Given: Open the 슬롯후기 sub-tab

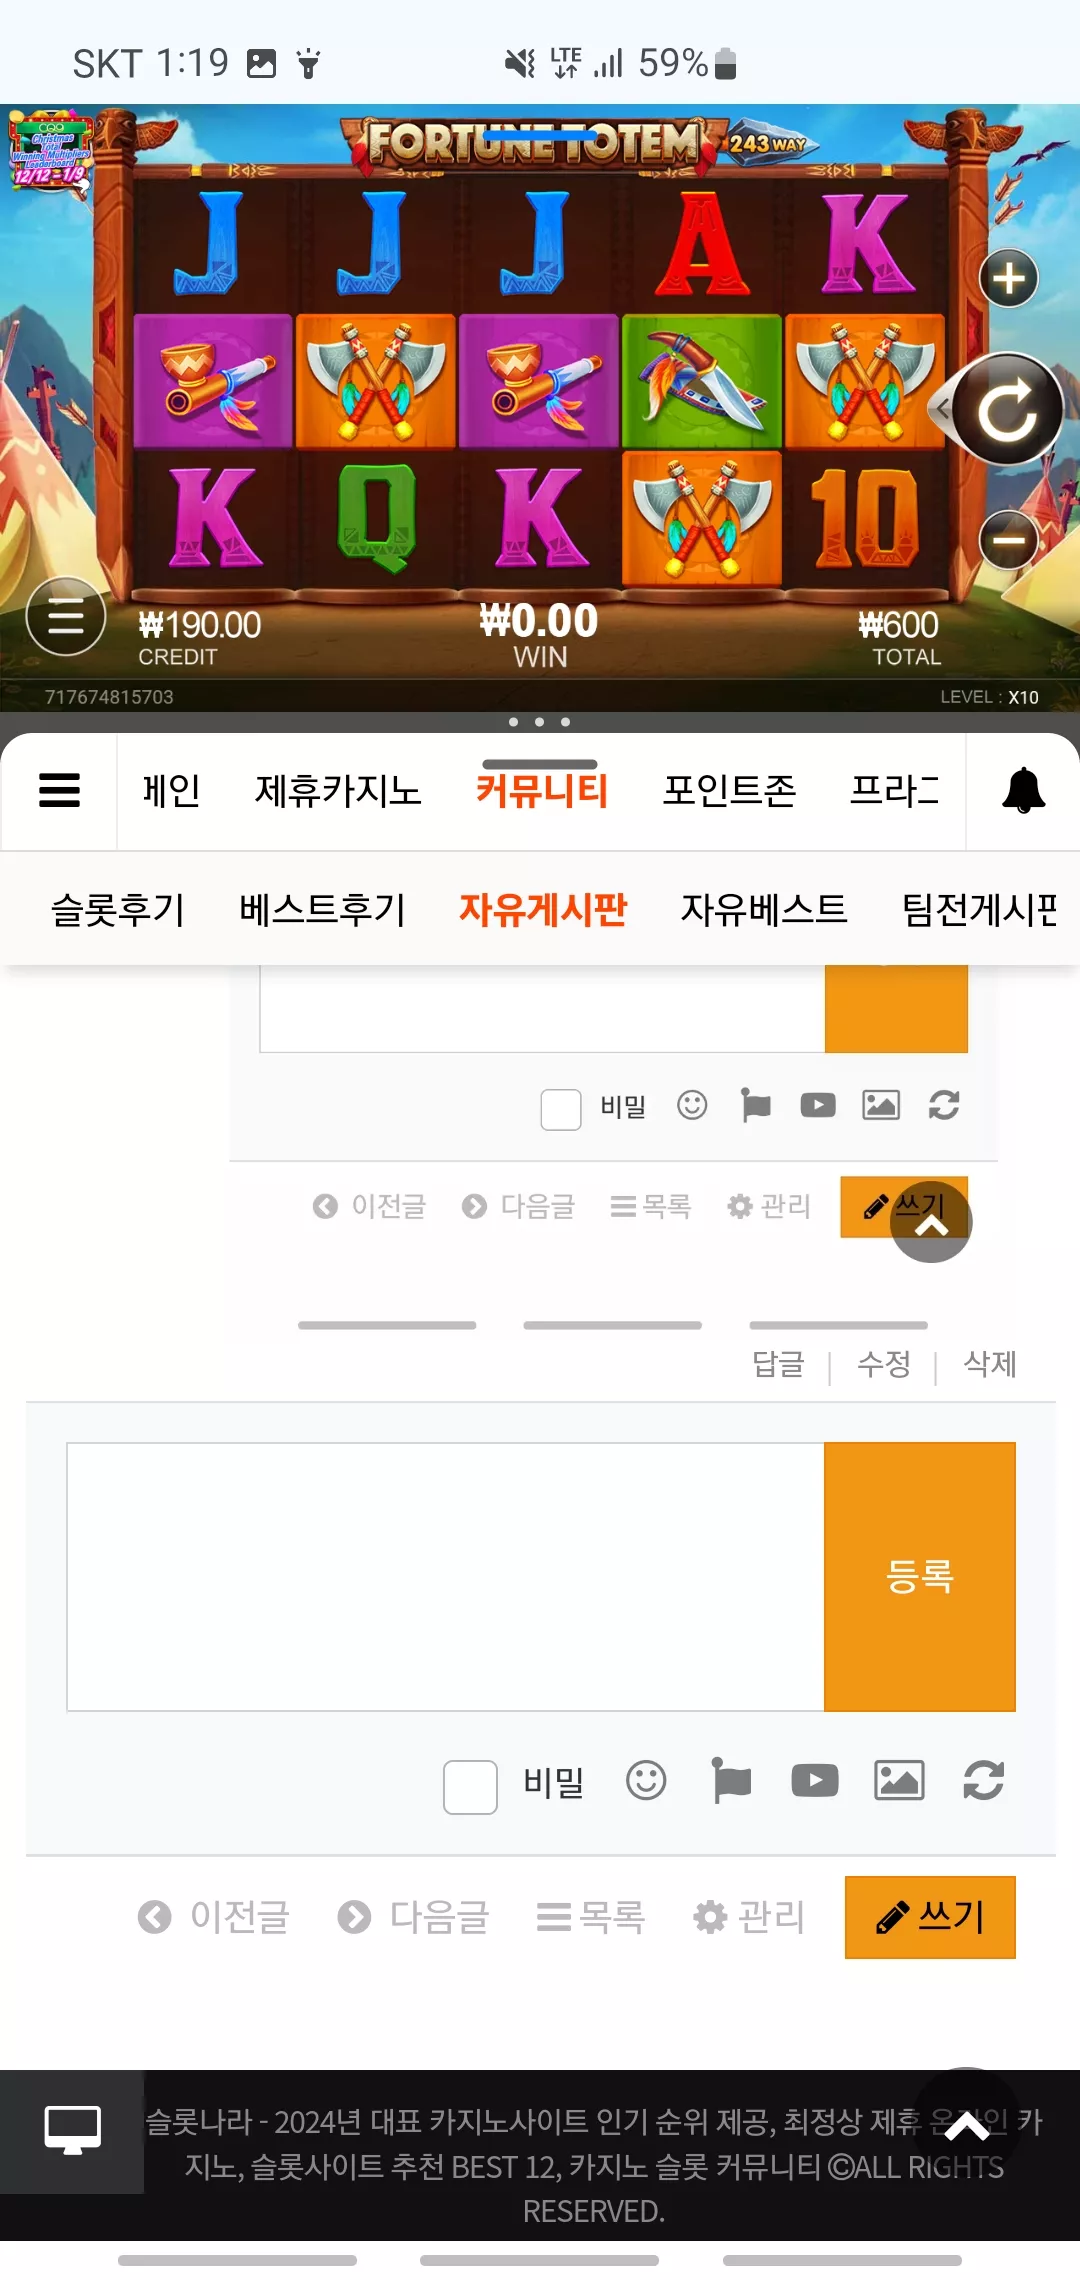Looking at the screenshot, I should coord(118,909).
